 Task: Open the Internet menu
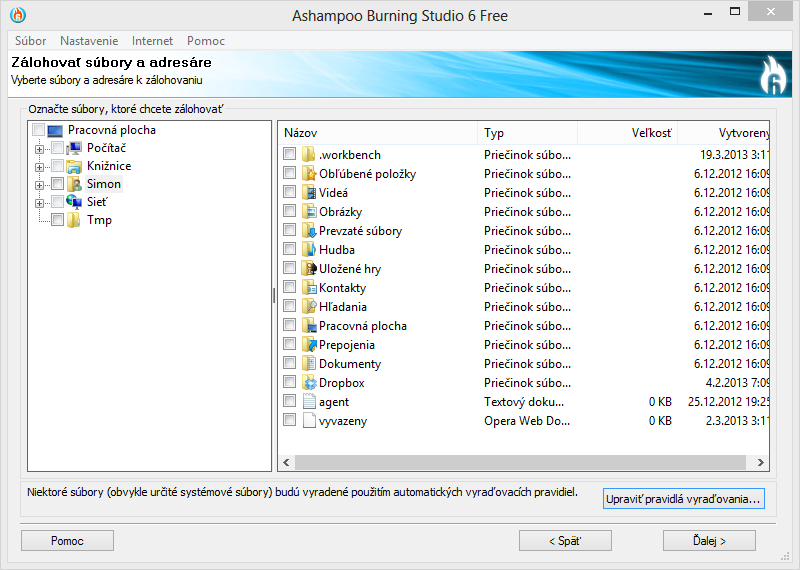(x=152, y=41)
